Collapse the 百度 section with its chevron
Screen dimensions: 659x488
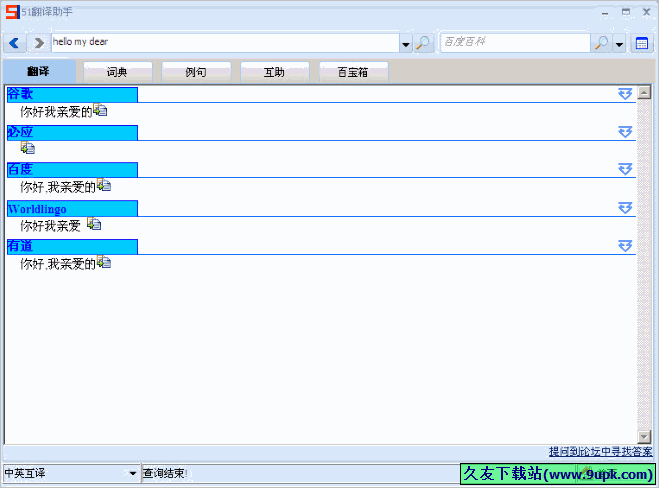[625, 169]
